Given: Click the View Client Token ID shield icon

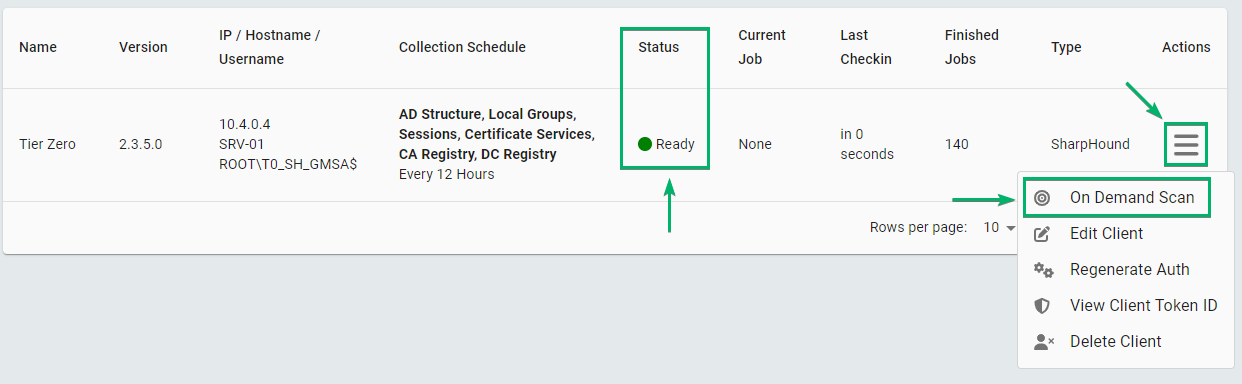Looking at the screenshot, I should tap(1042, 305).
